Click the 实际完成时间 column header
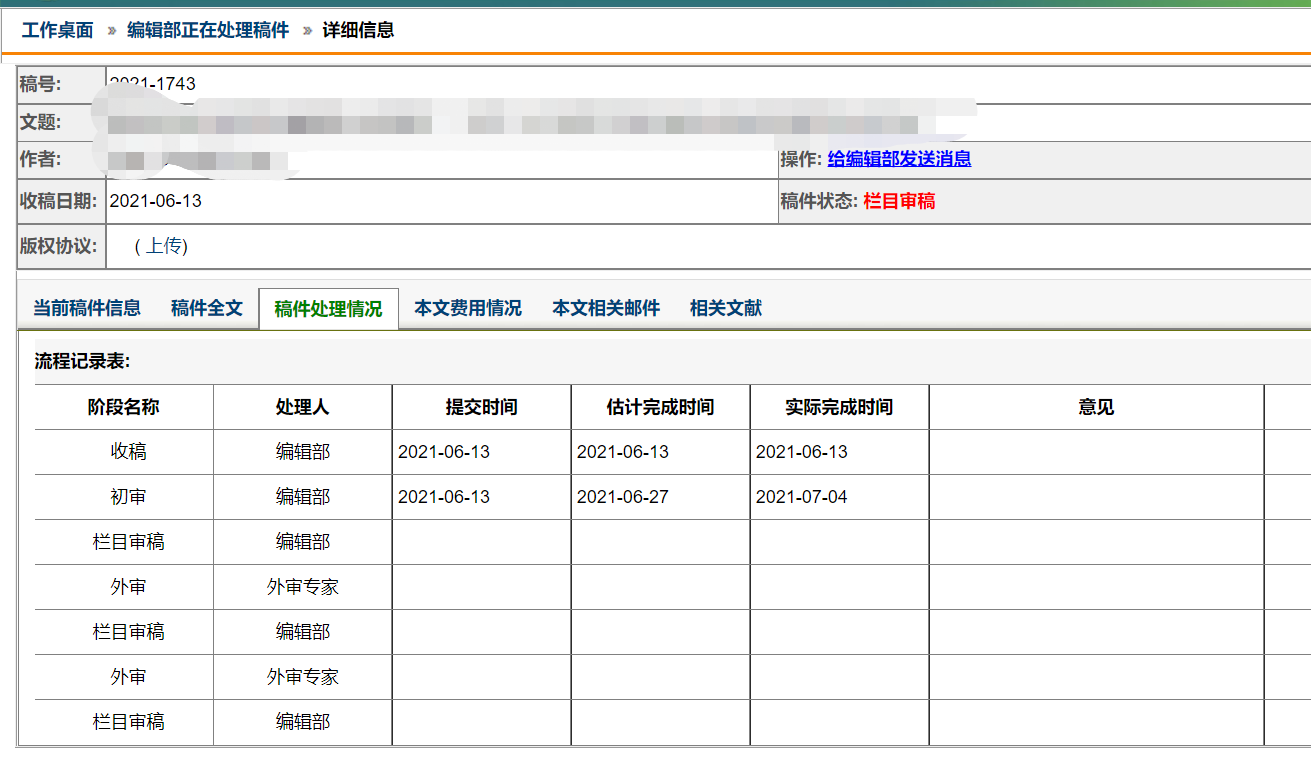The image size is (1311, 762). 839,407
